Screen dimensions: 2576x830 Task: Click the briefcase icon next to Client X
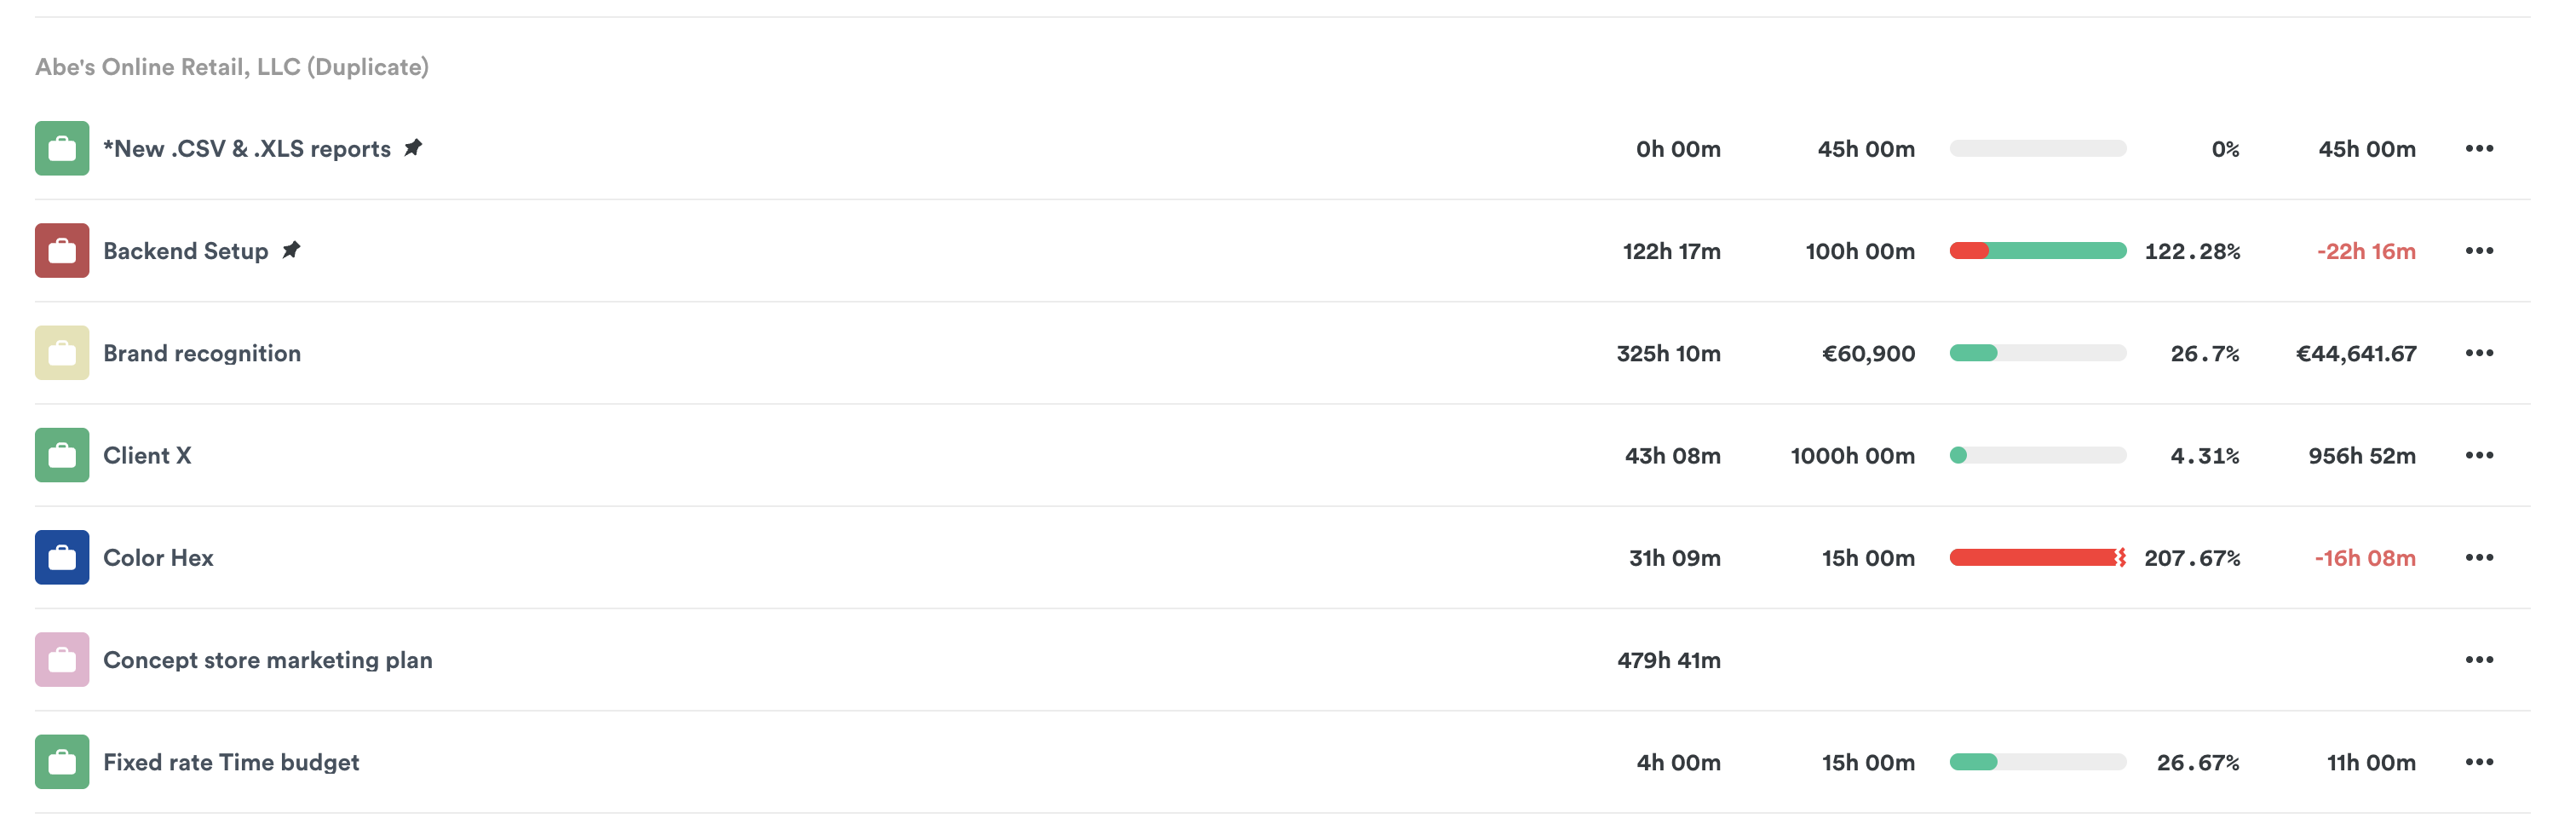pos(62,455)
